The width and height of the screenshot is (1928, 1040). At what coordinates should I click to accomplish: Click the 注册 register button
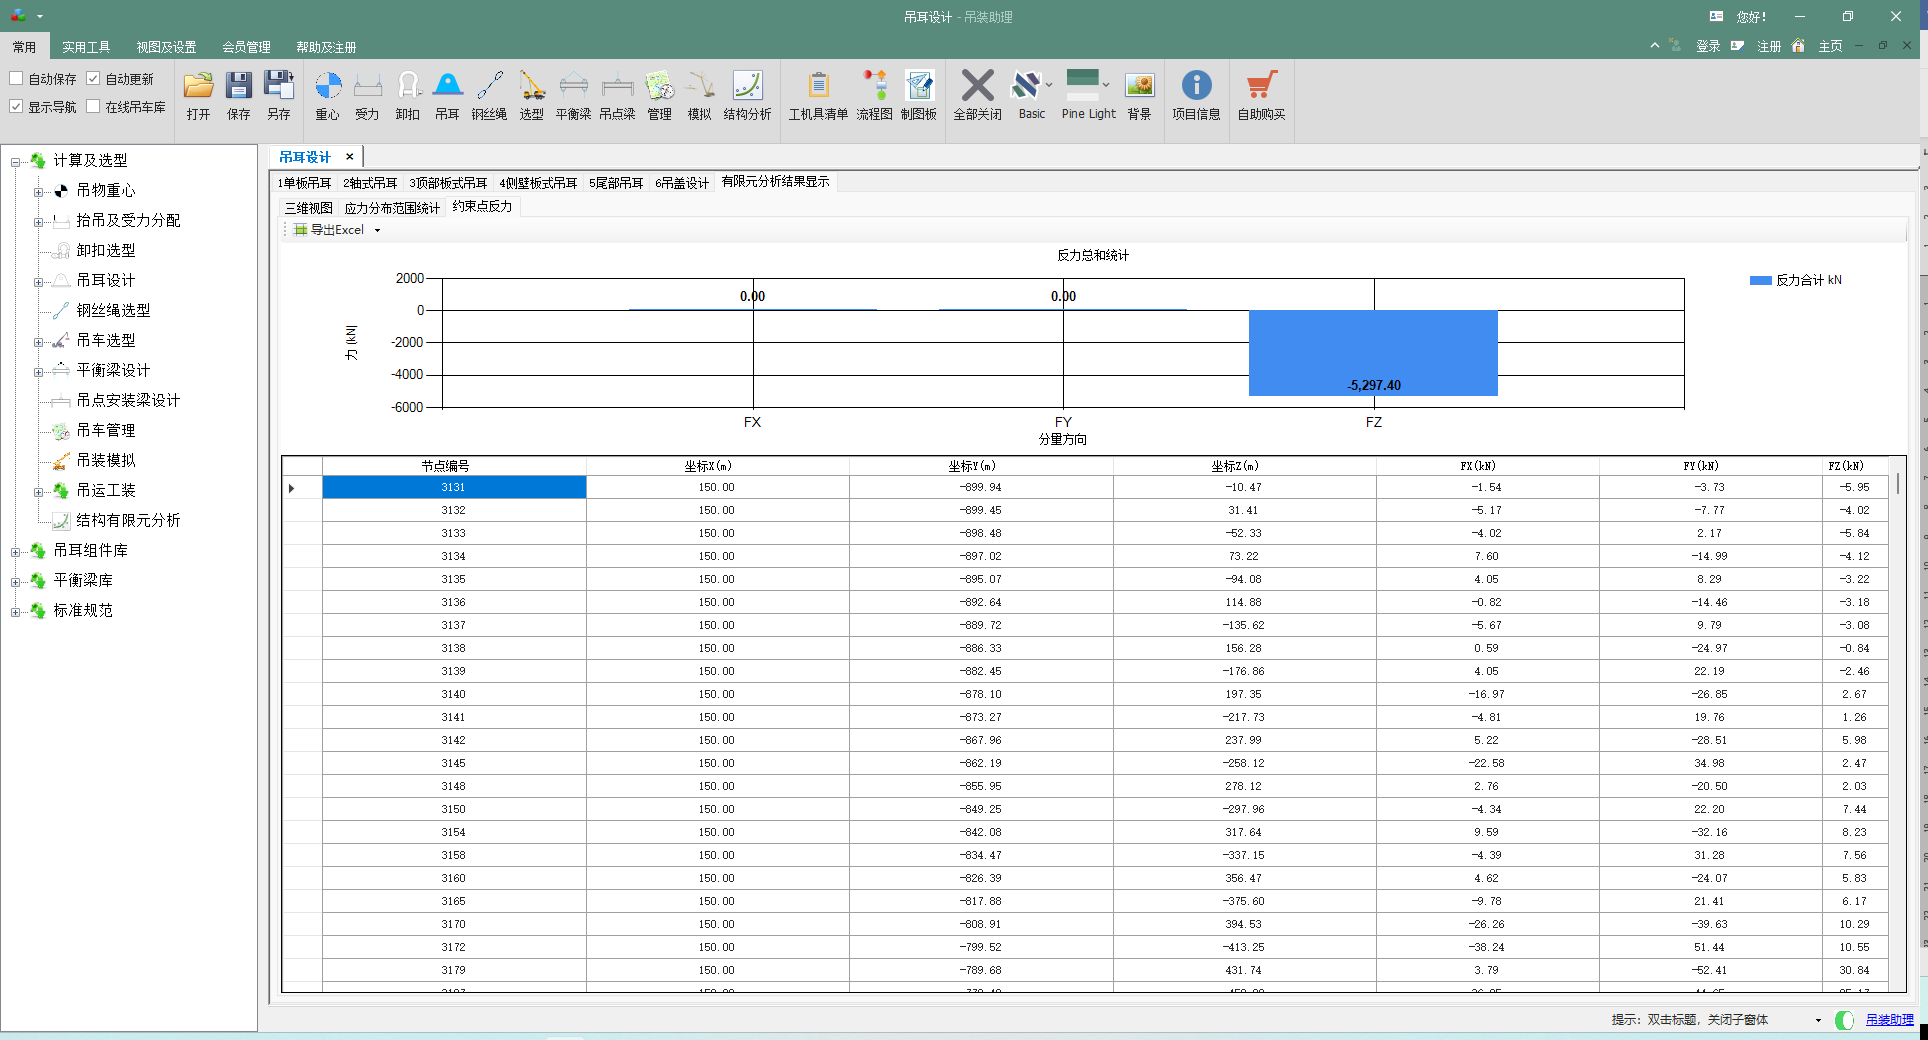pyautogui.click(x=1769, y=47)
